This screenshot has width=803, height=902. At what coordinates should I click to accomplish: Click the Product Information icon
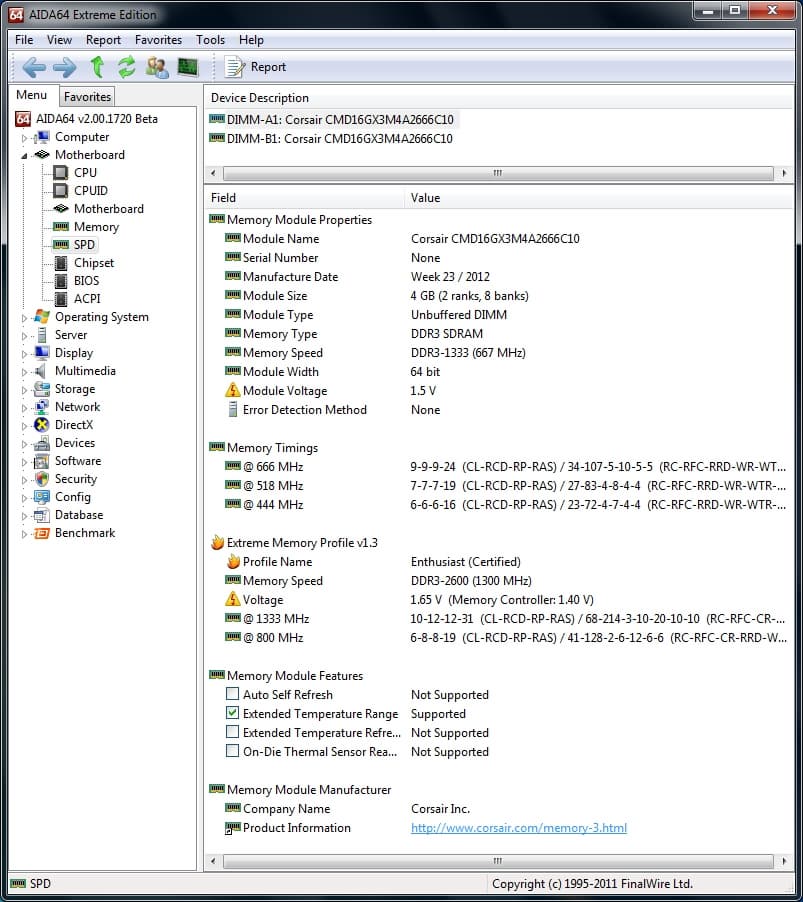[x=232, y=828]
